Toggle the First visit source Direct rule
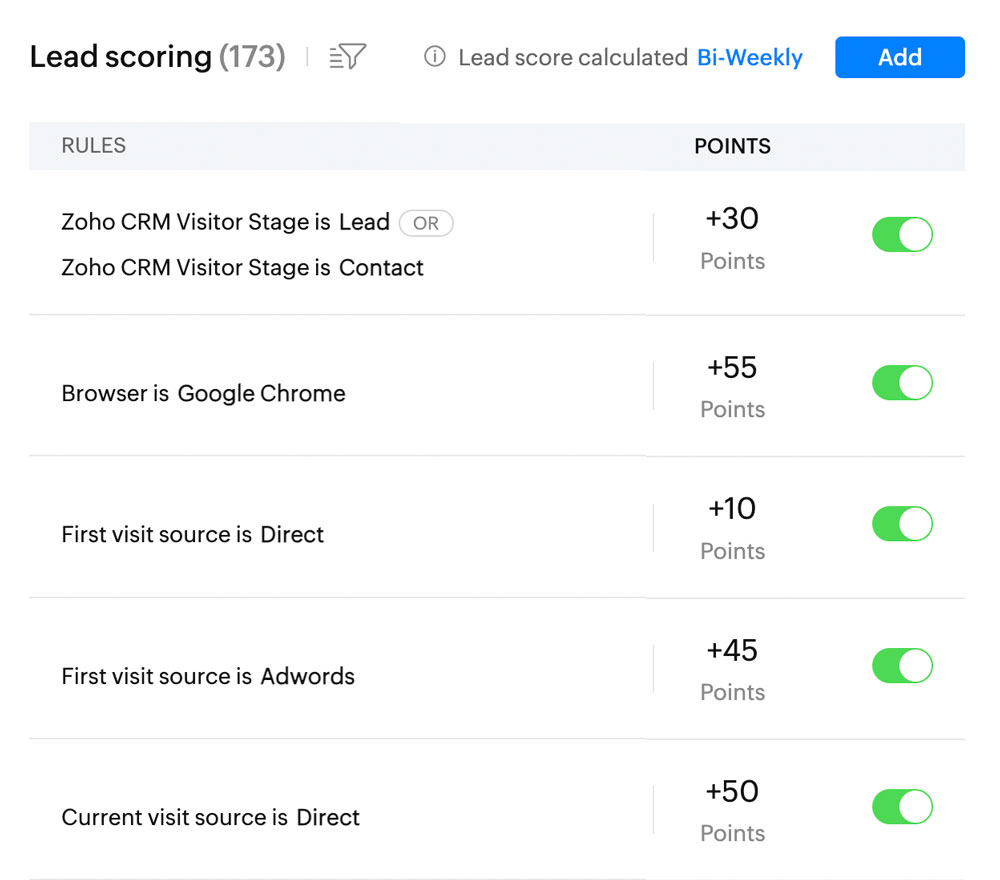1000x880 pixels. [902, 524]
